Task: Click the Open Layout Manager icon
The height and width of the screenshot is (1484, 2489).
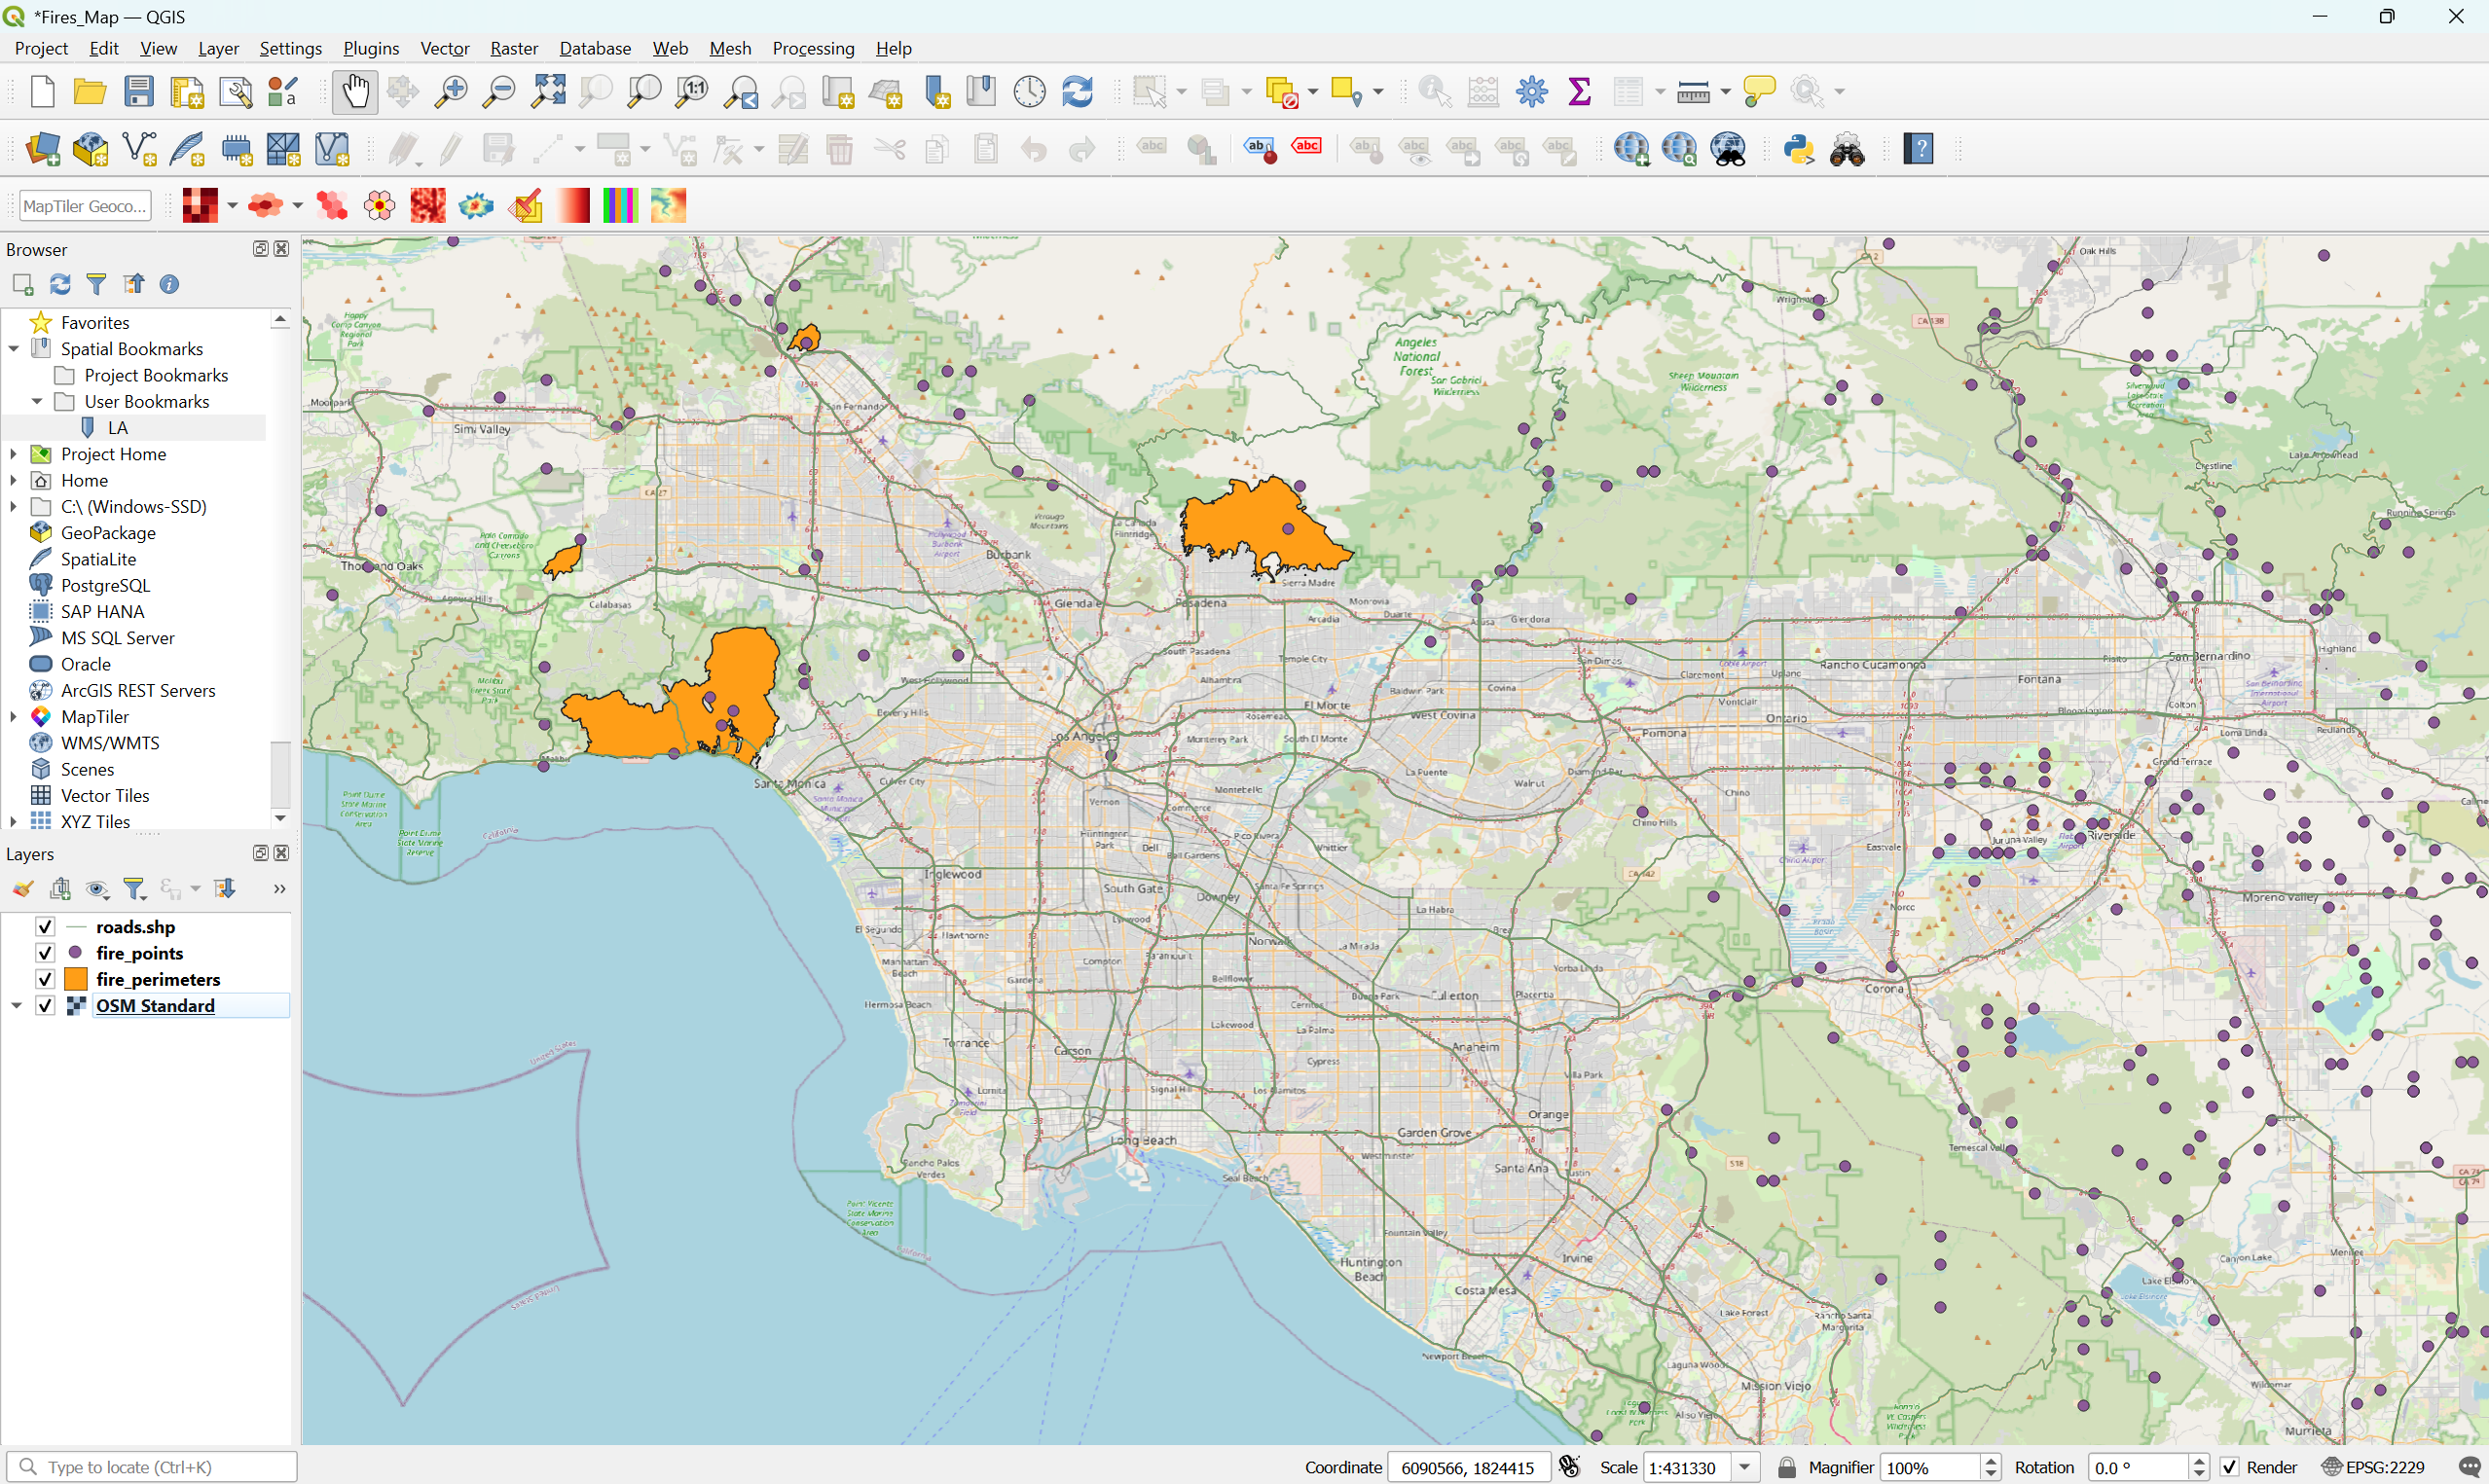Action: pos(235,92)
